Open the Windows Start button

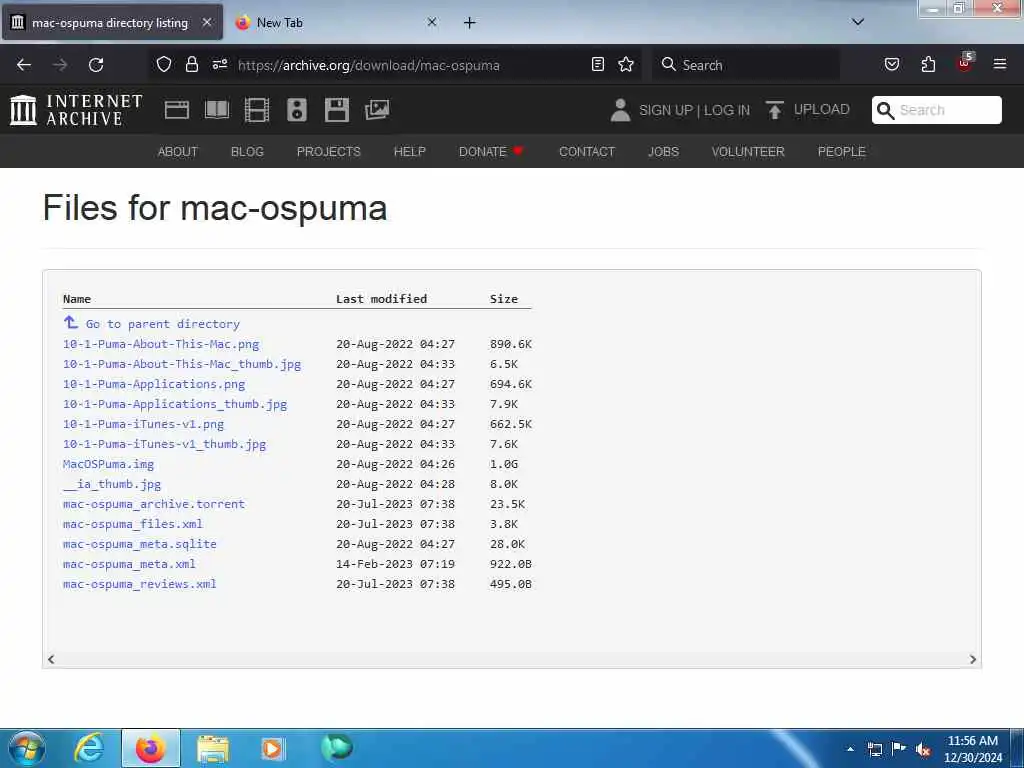[27, 748]
